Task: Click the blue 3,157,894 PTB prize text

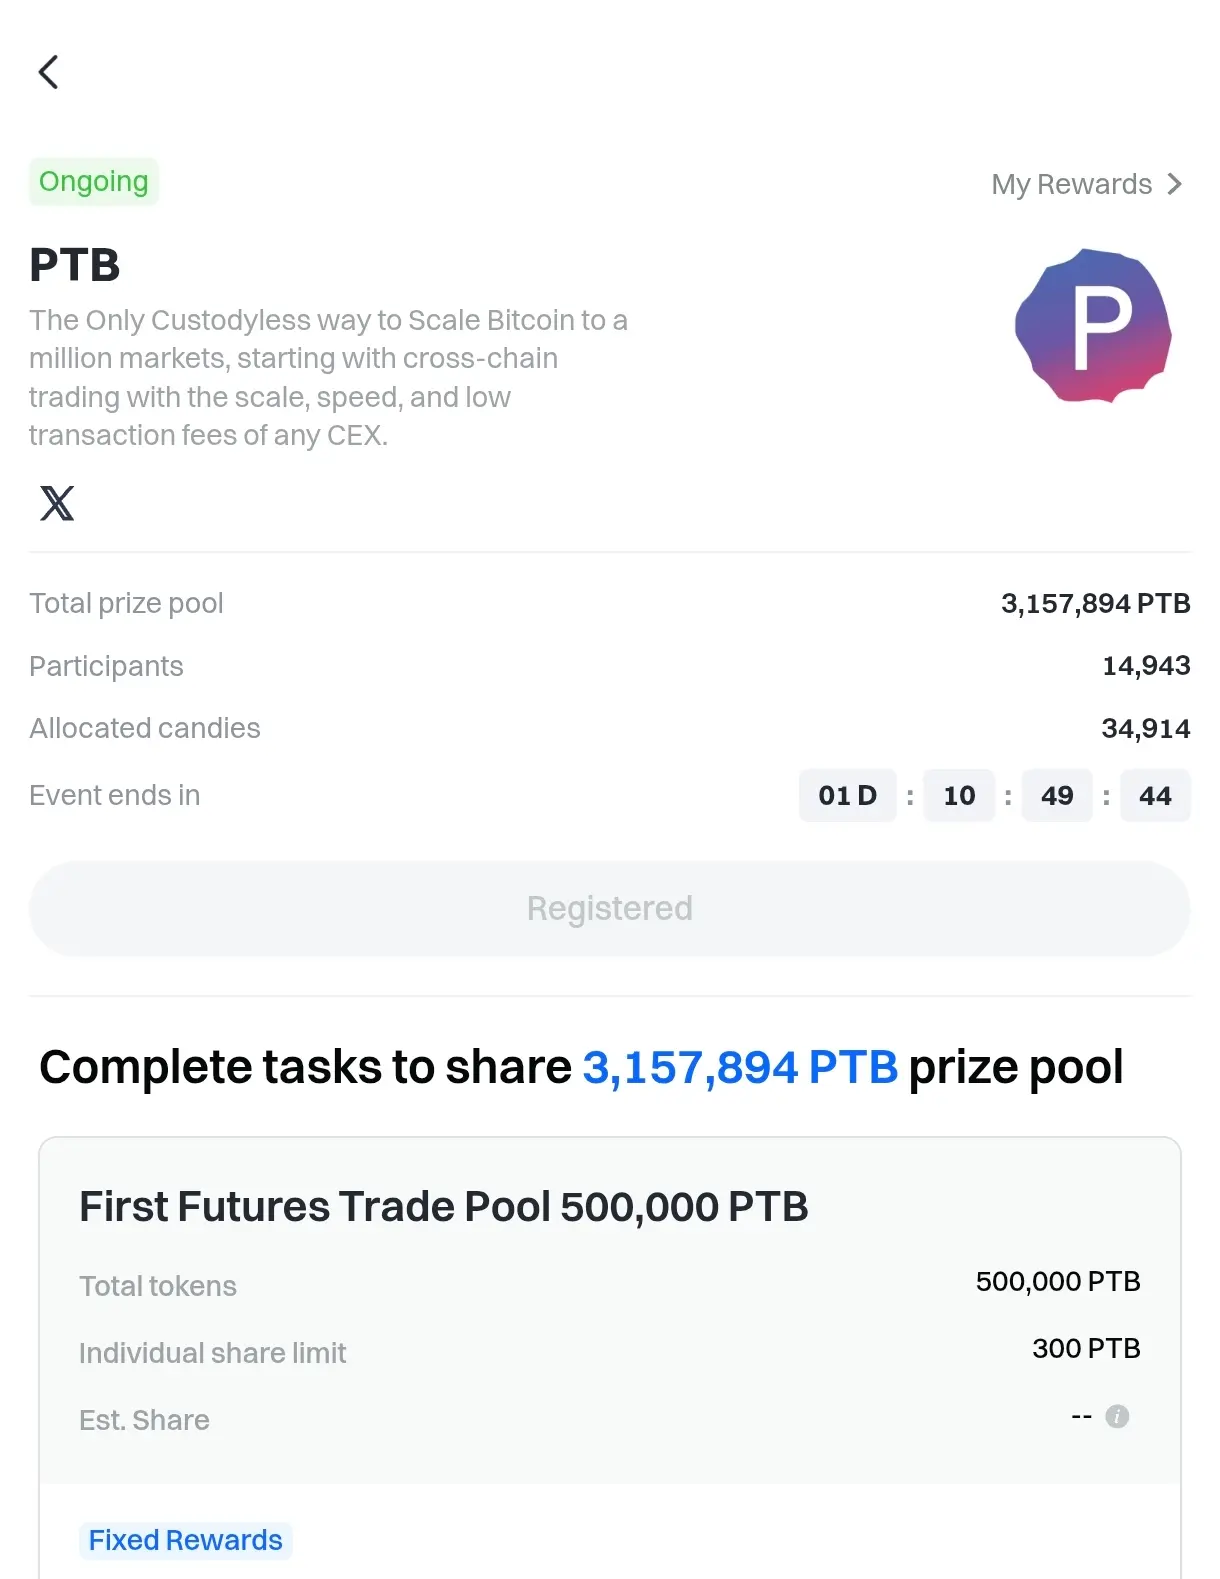Action: tap(740, 1067)
